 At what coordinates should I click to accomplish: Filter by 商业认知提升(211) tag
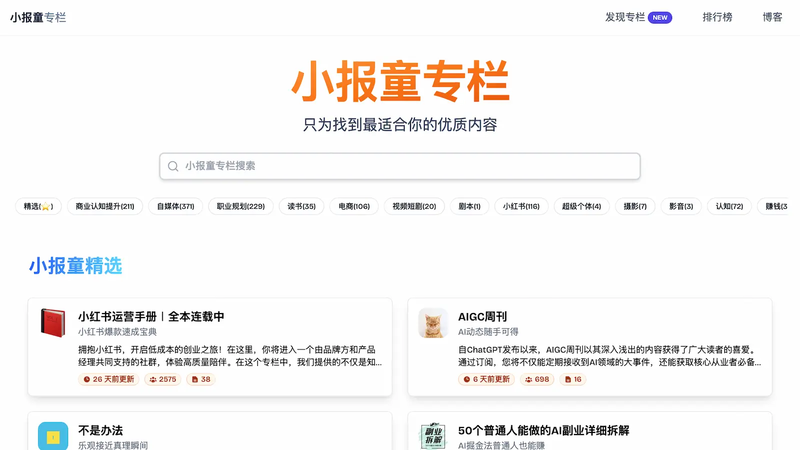click(x=105, y=206)
